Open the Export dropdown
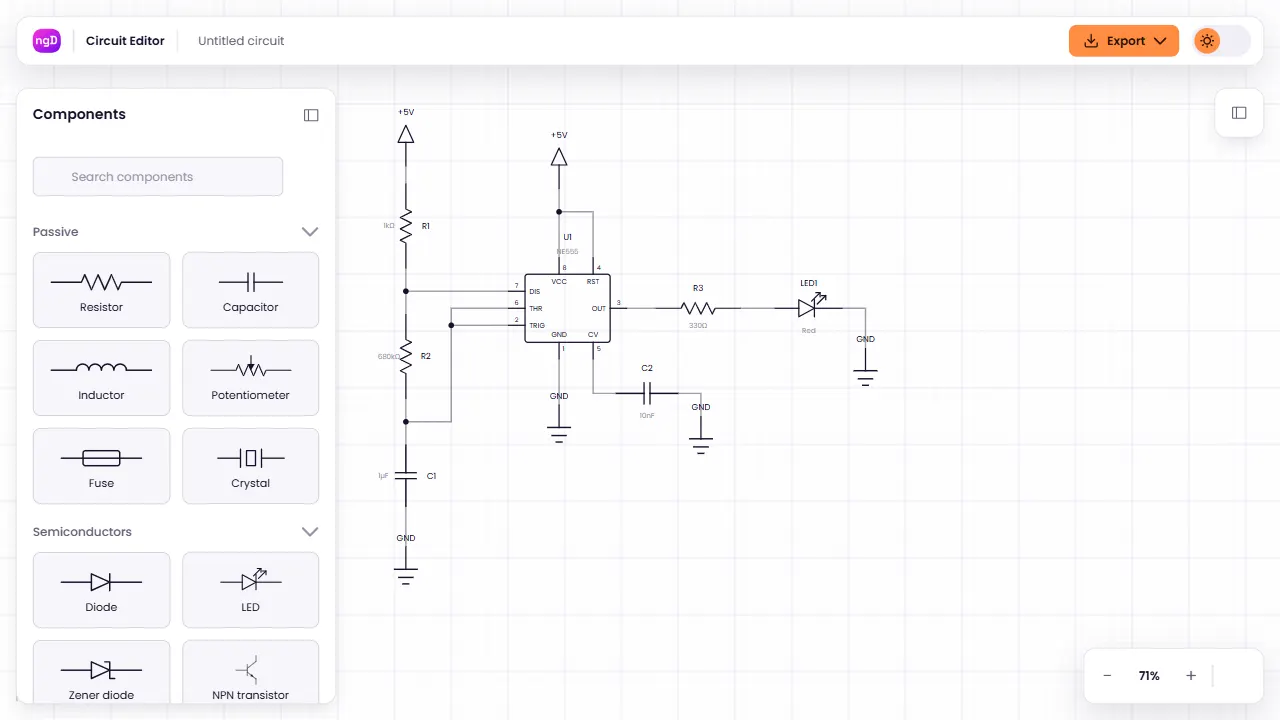 [1124, 41]
